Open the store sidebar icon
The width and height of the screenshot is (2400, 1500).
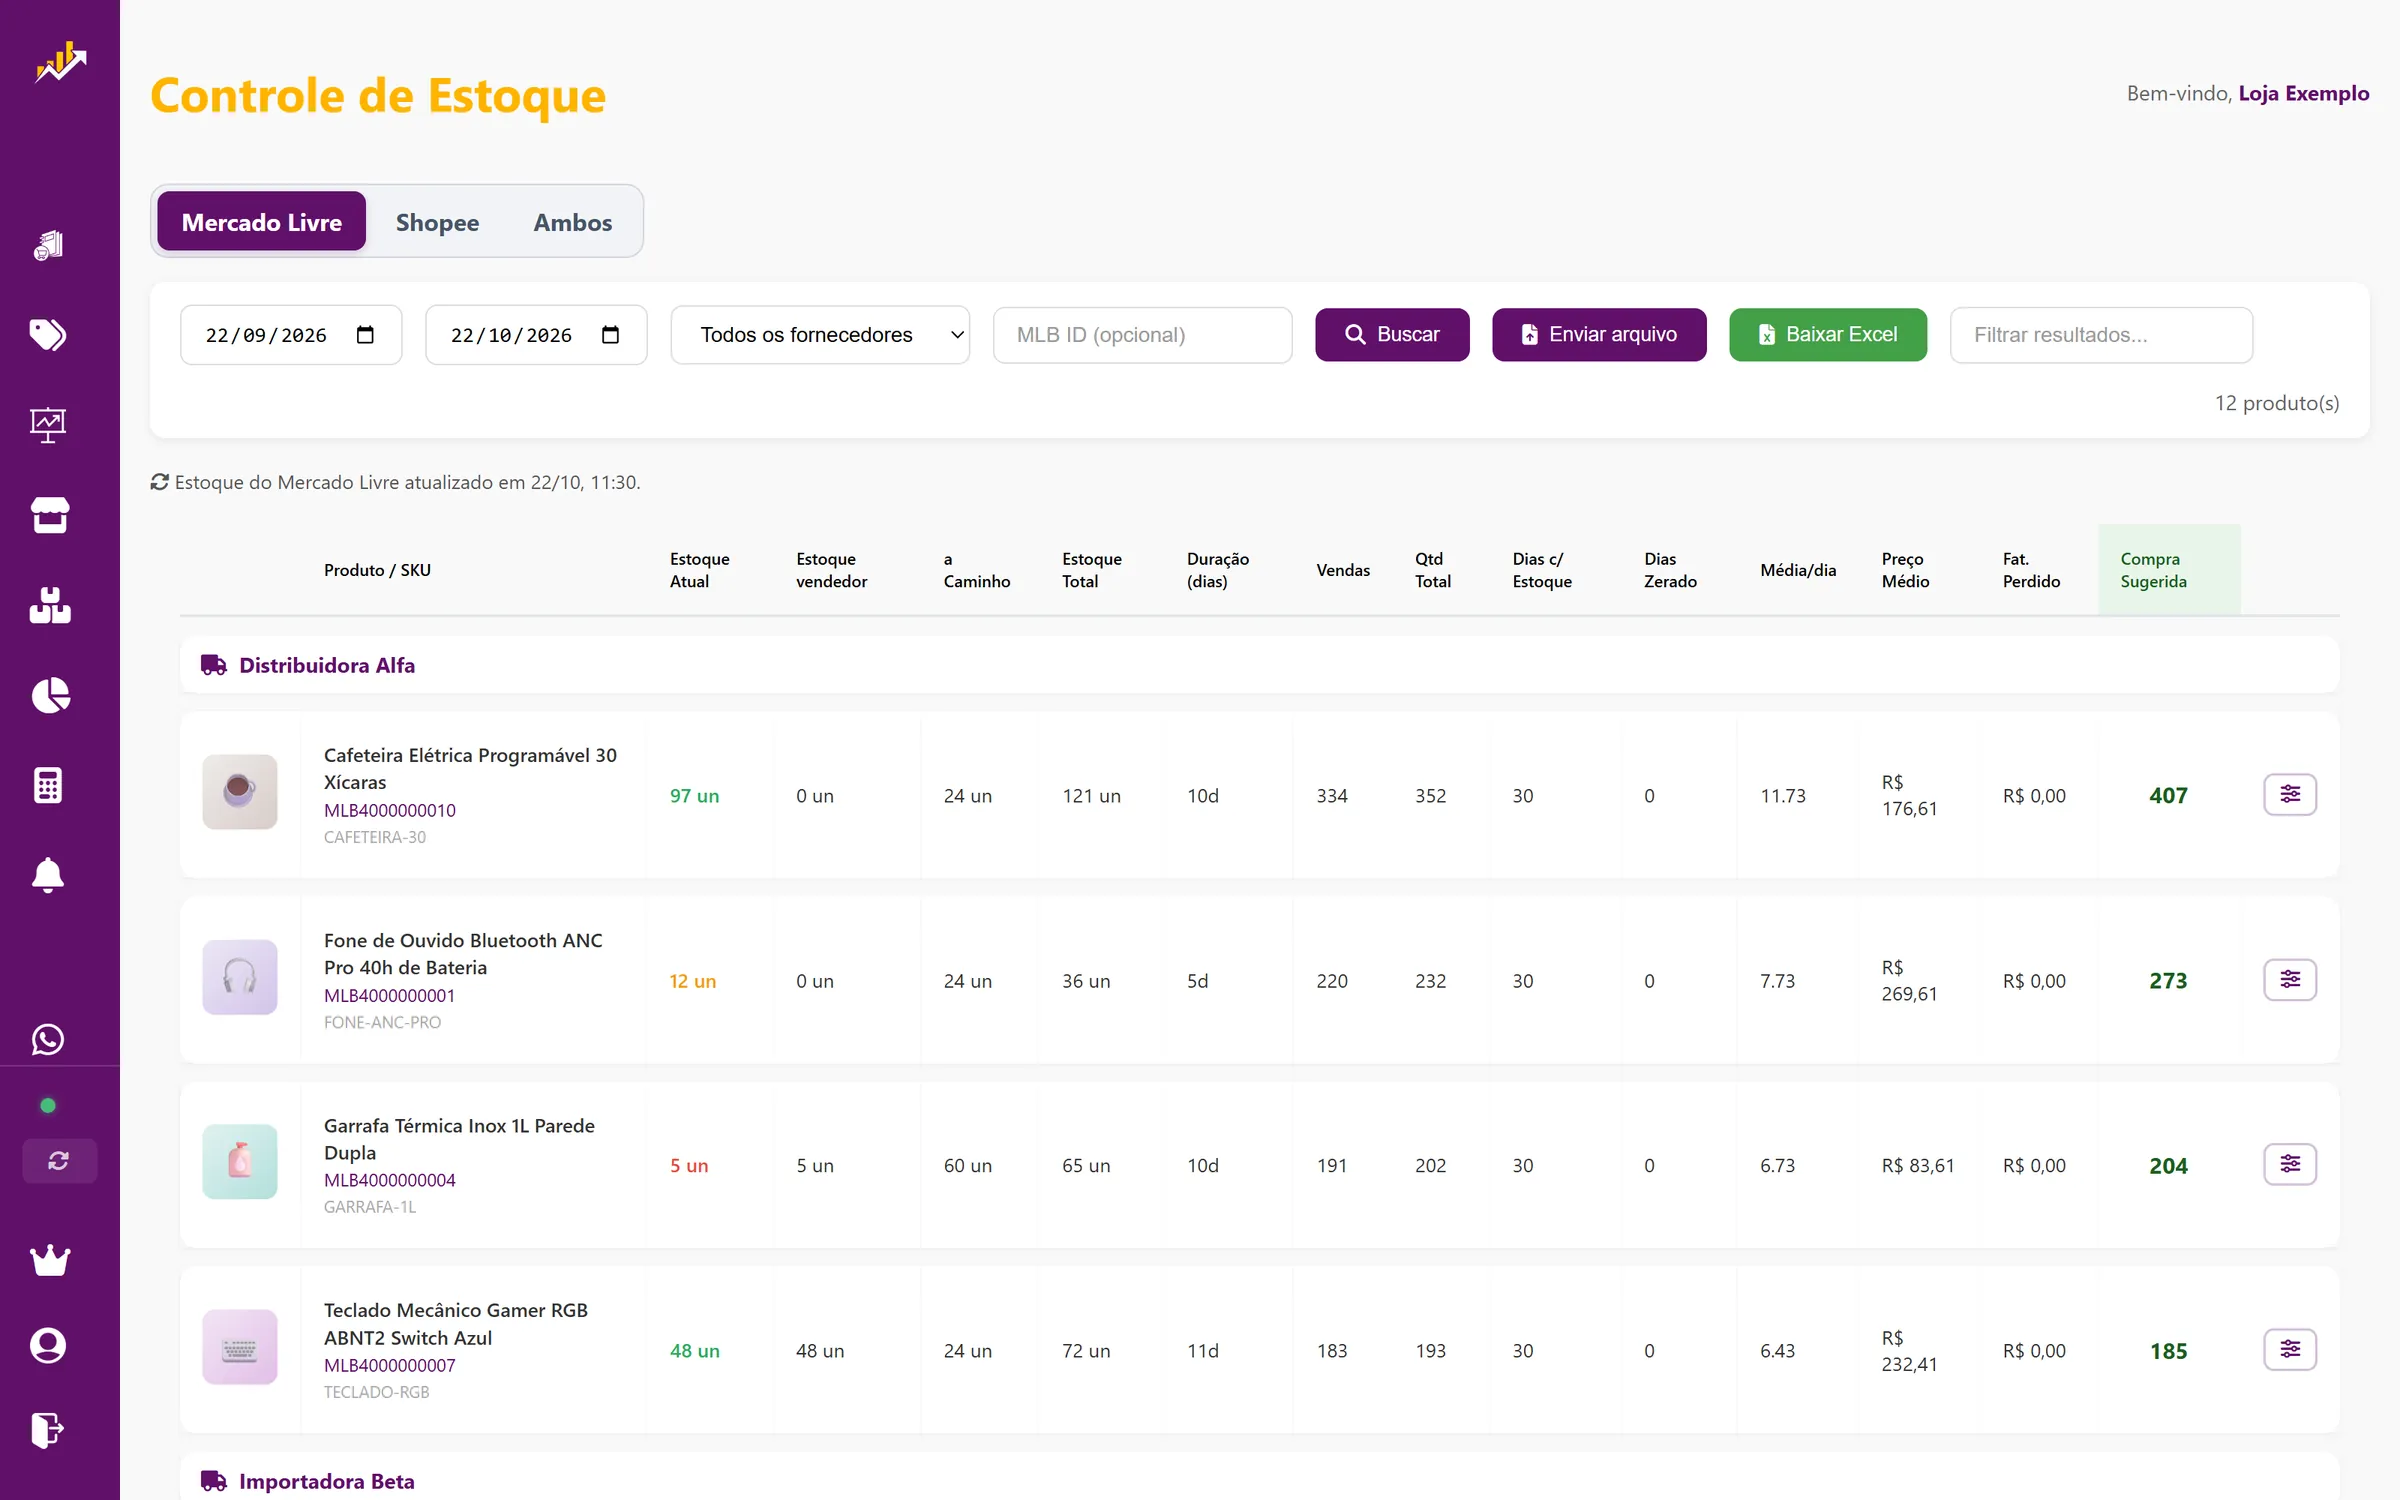(x=48, y=515)
